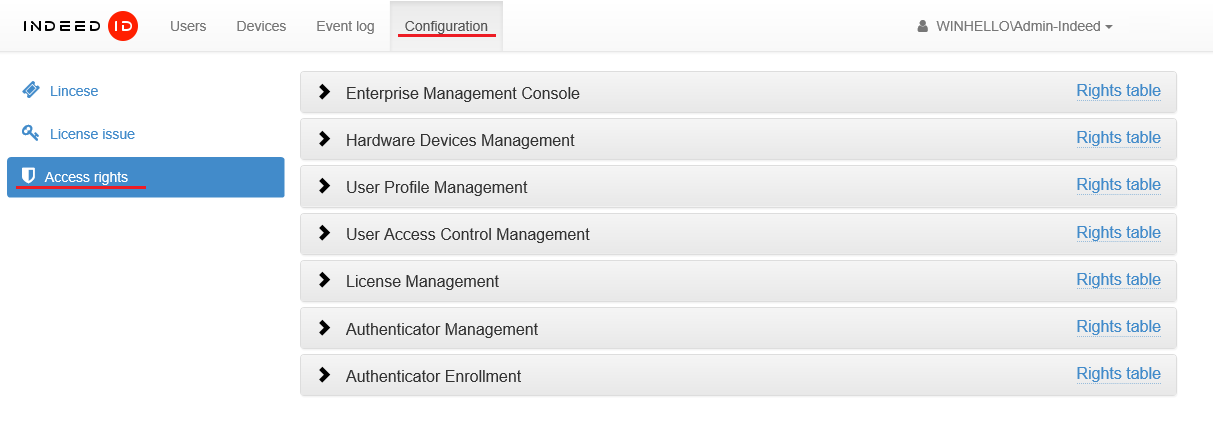The image size is (1213, 426).
Task: Expand the License Management chevron
Action: point(324,280)
